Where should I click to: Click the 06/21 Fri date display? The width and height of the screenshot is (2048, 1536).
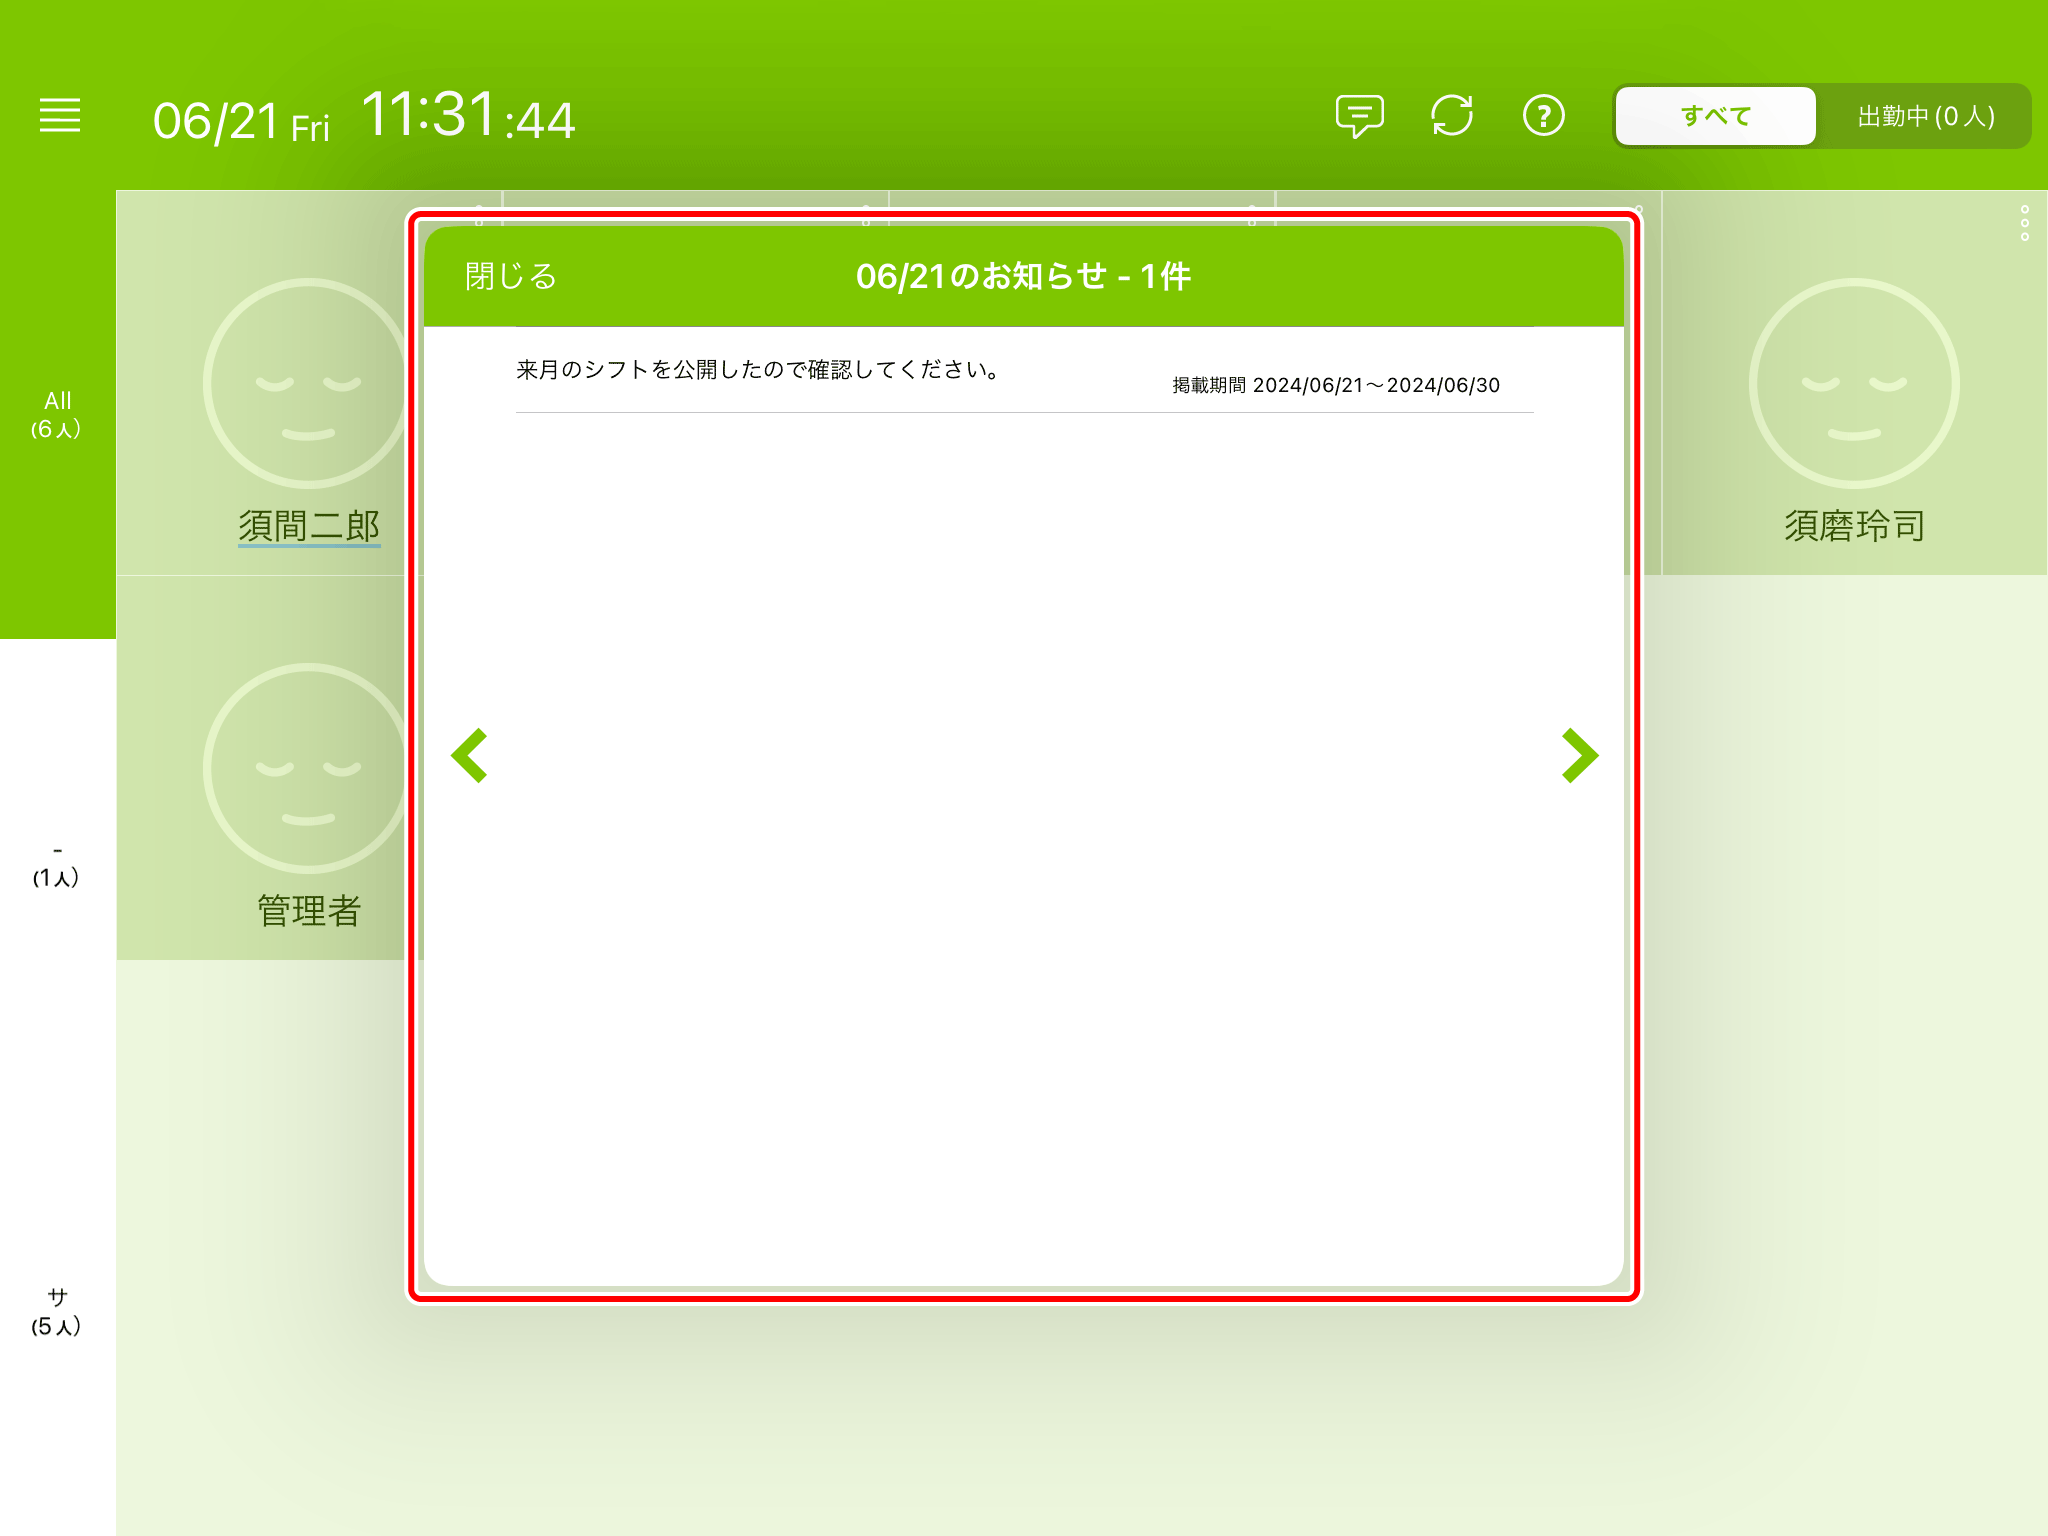coord(241,122)
